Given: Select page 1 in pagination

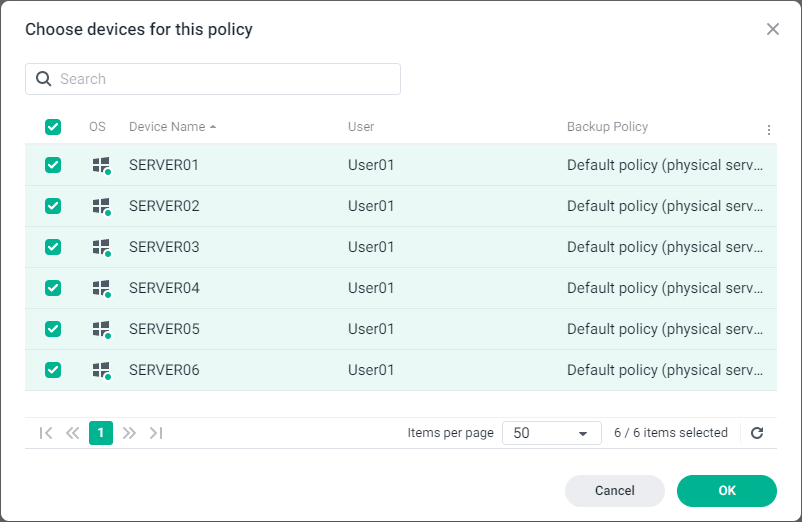Looking at the screenshot, I should pyautogui.click(x=101, y=433).
